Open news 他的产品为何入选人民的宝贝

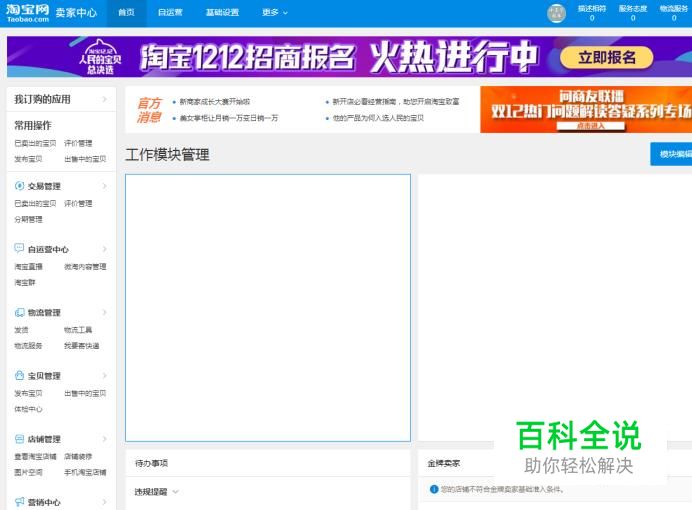pos(378,118)
